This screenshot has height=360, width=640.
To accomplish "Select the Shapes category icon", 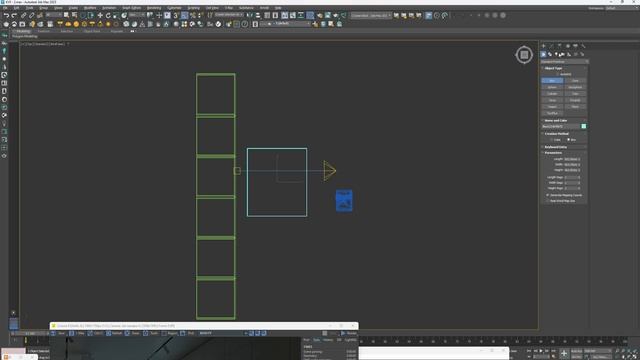I will coord(550,54).
